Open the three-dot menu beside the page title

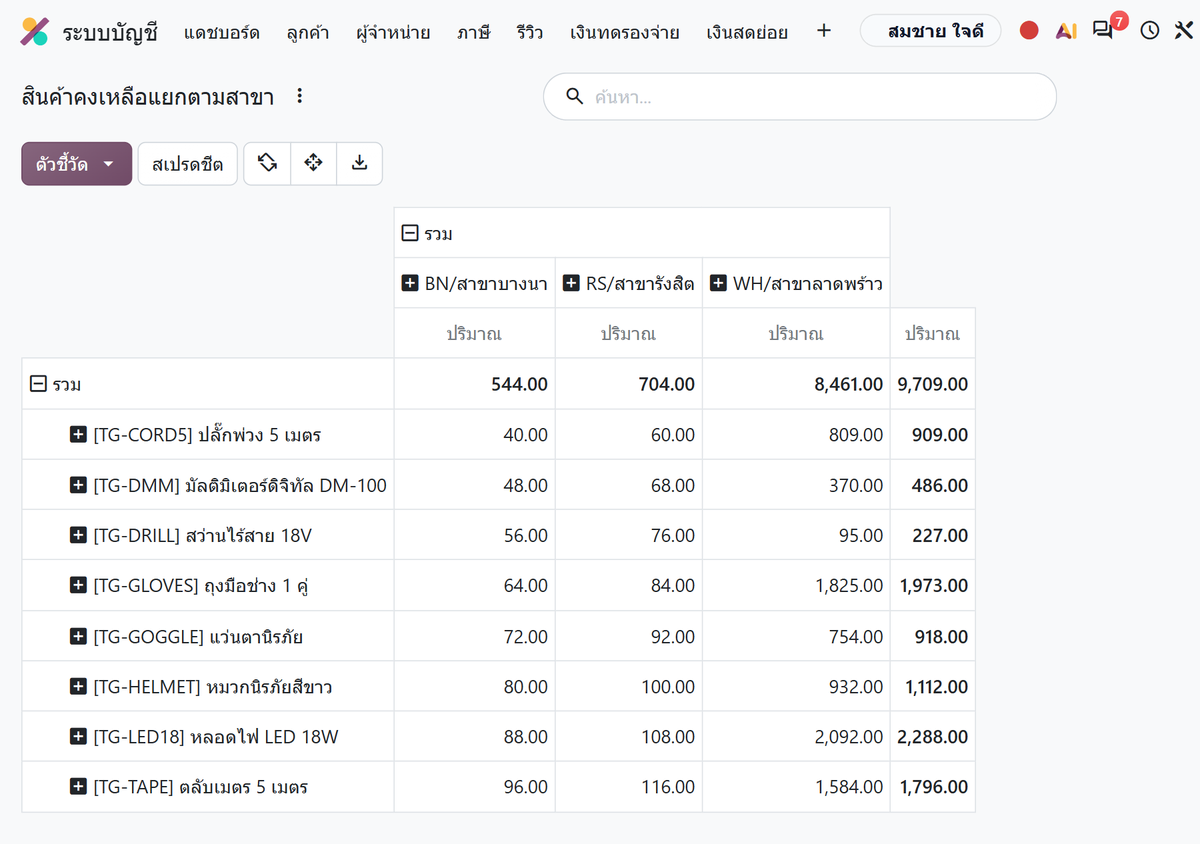[x=299, y=97]
